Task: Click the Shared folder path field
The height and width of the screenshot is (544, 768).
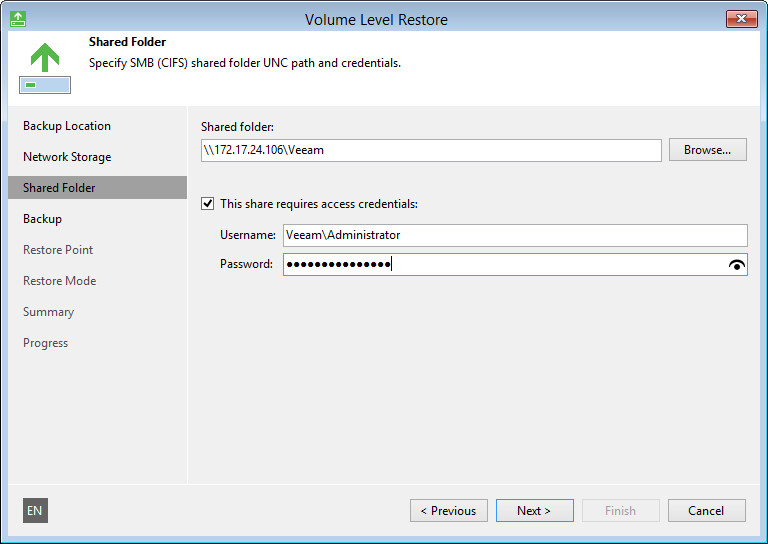Action: click(x=431, y=150)
